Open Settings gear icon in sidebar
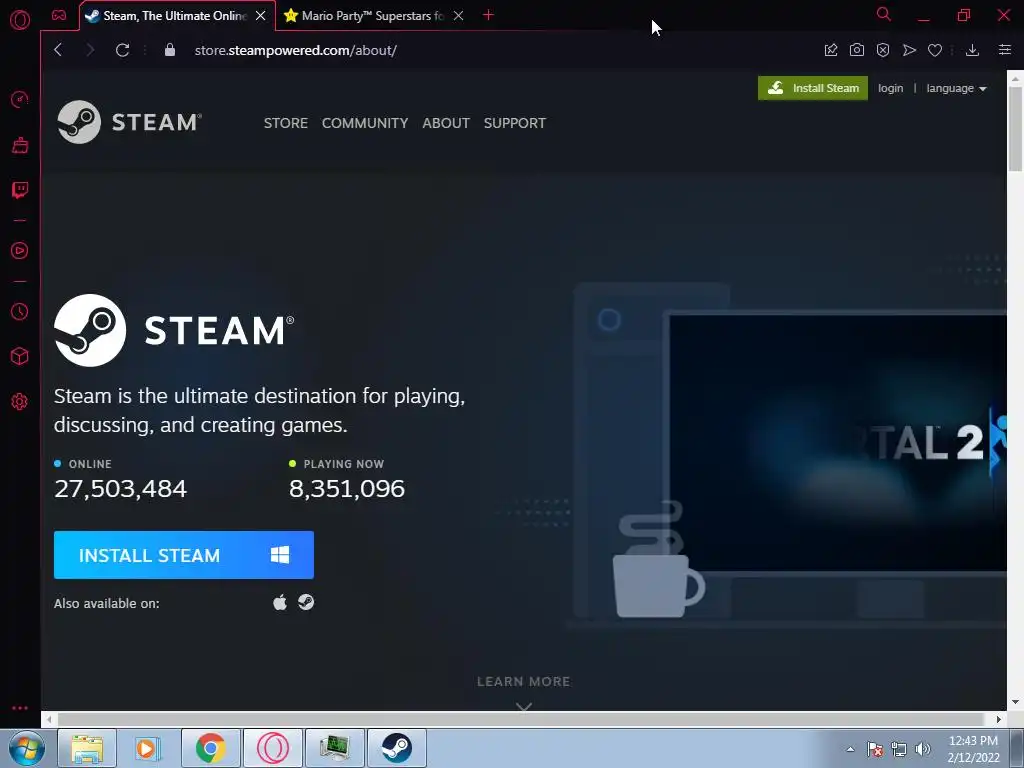1024x768 pixels. coord(20,402)
